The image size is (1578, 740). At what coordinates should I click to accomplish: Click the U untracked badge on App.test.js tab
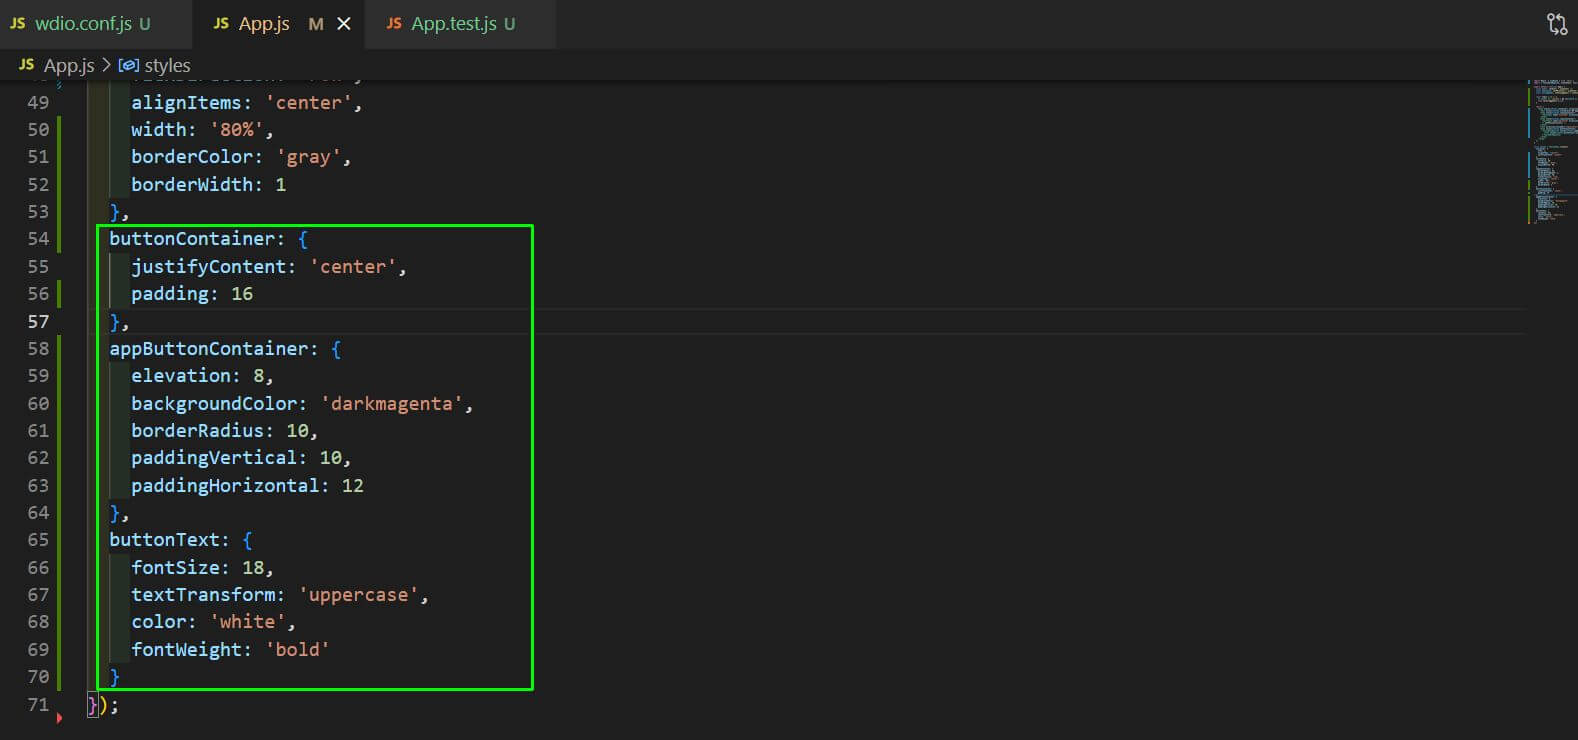point(510,24)
